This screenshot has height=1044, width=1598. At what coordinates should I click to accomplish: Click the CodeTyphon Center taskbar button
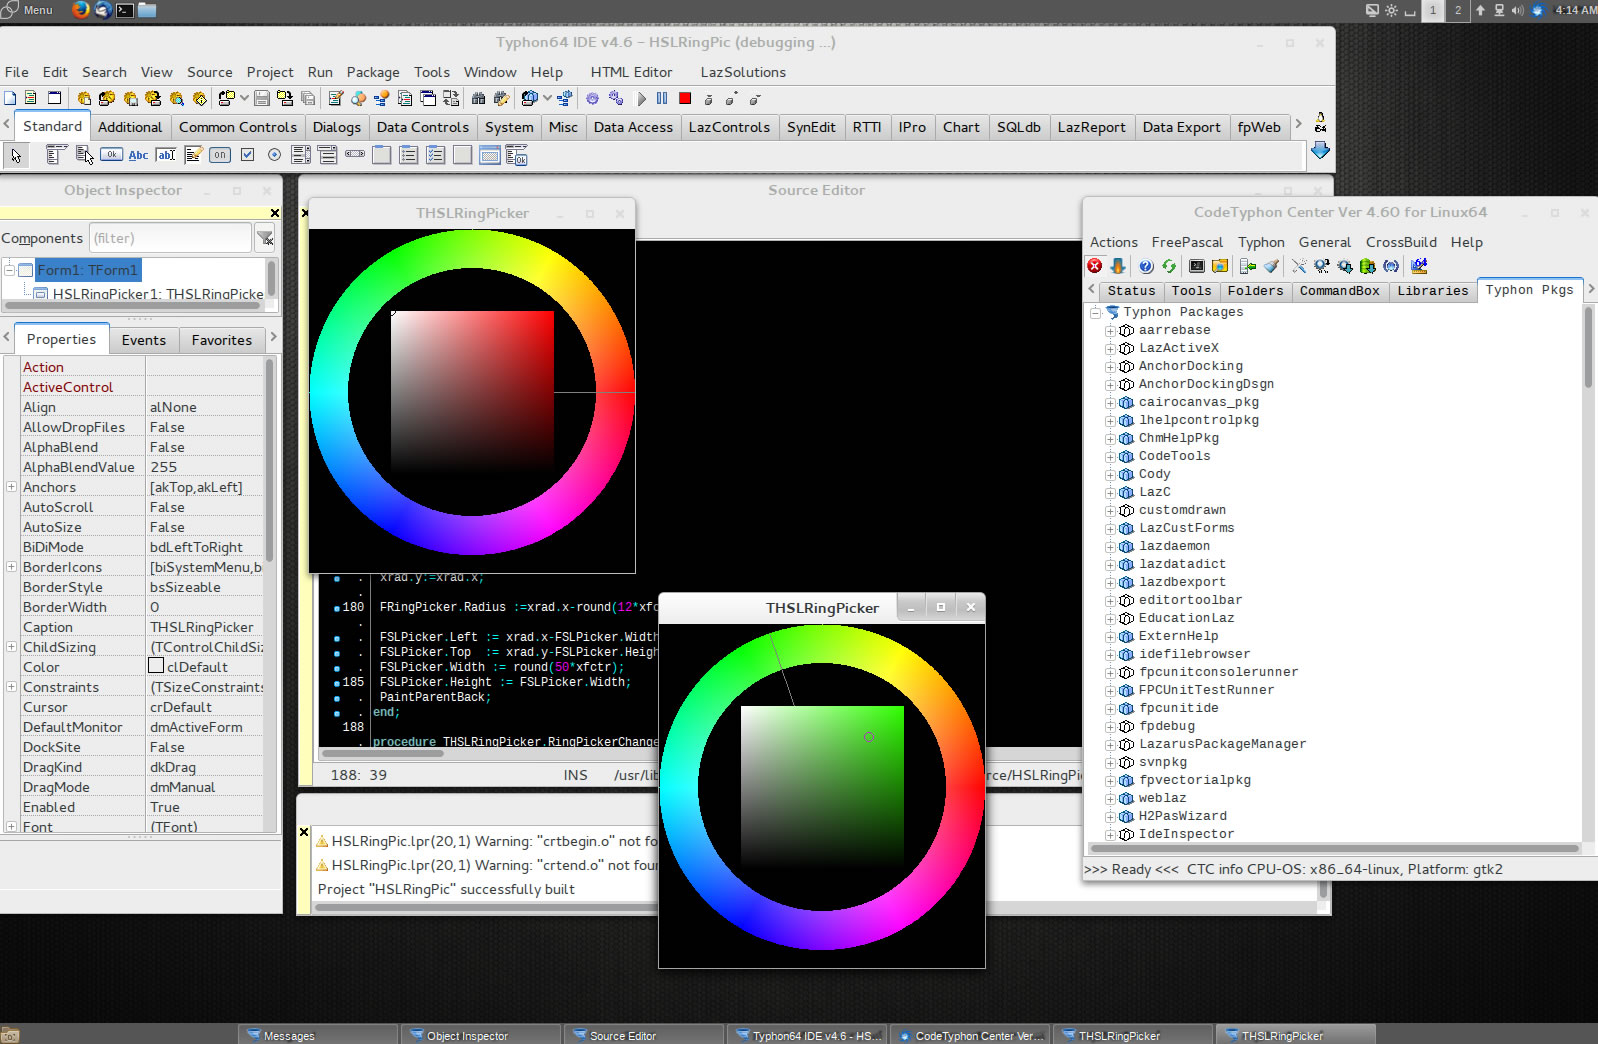pos(969,1035)
